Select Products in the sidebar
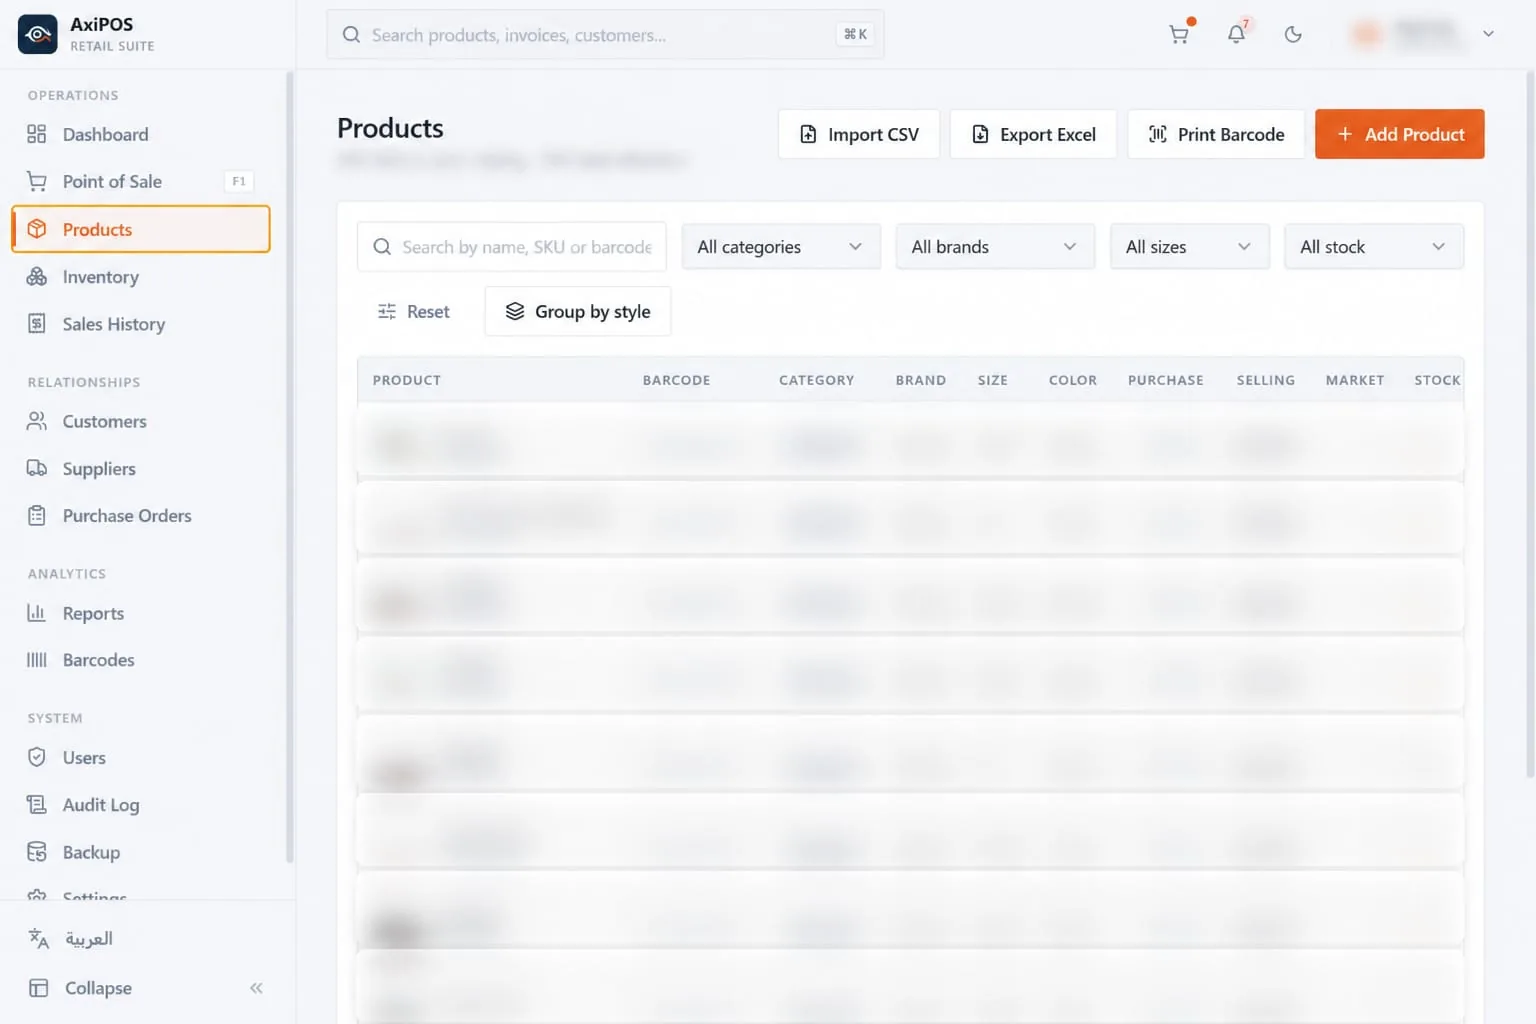The width and height of the screenshot is (1536, 1024). coord(141,229)
